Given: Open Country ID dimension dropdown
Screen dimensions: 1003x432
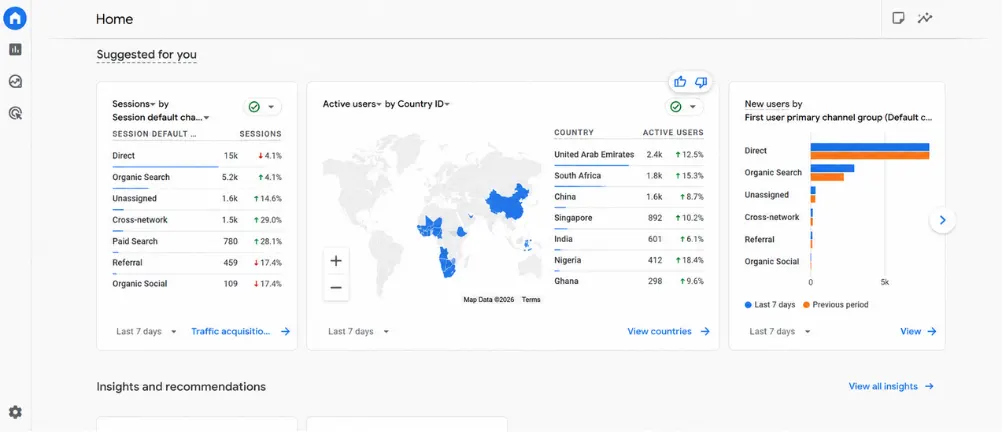Looking at the screenshot, I should click(423, 104).
